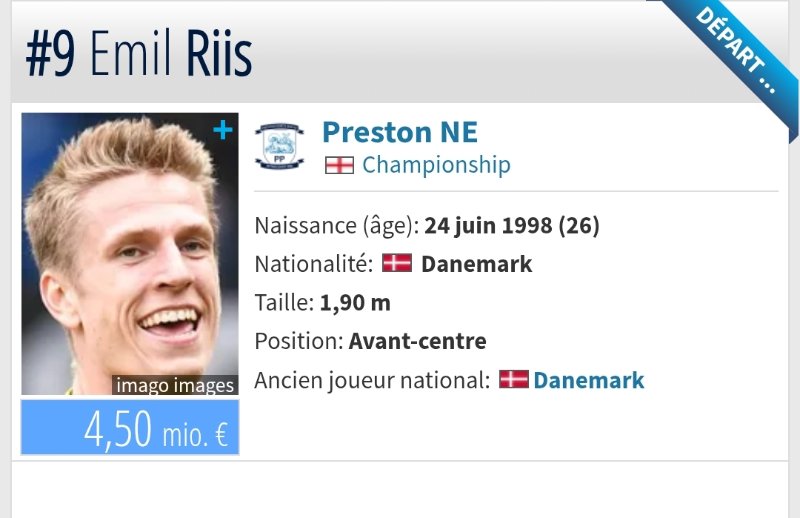Click the #9 shirt number
This screenshot has height=518, width=800.
coord(51,56)
